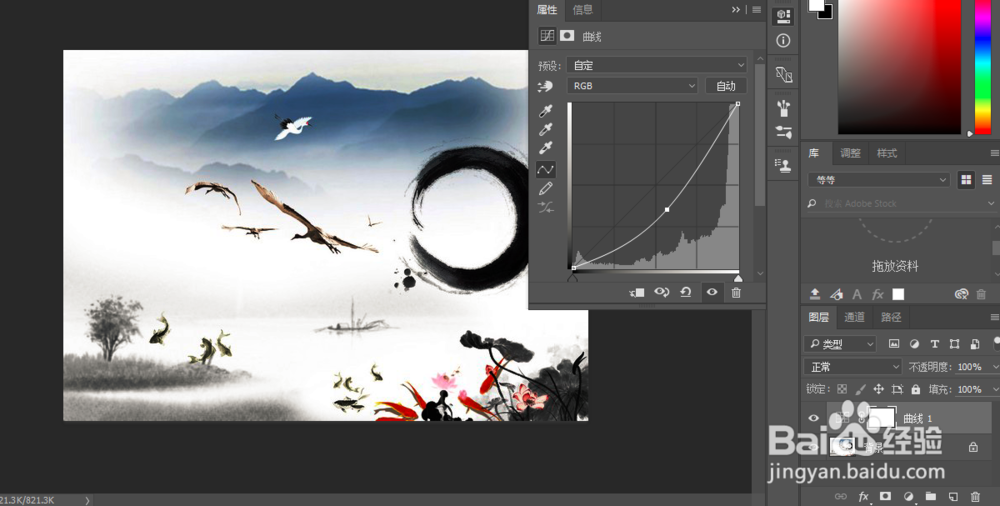Image resolution: width=1000 pixels, height=506 pixels.
Task: Create a new layer
Action: coord(953,496)
